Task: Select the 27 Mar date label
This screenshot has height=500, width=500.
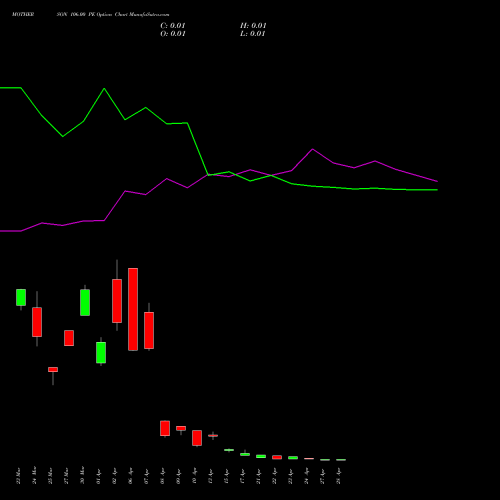Action: click(66, 475)
